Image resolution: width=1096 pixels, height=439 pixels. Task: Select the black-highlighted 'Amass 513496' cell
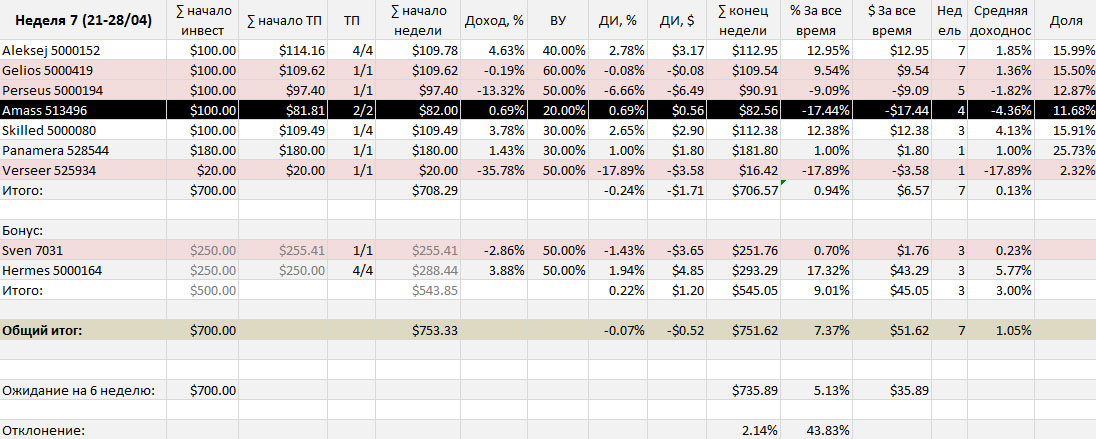[x=46, y=110]
